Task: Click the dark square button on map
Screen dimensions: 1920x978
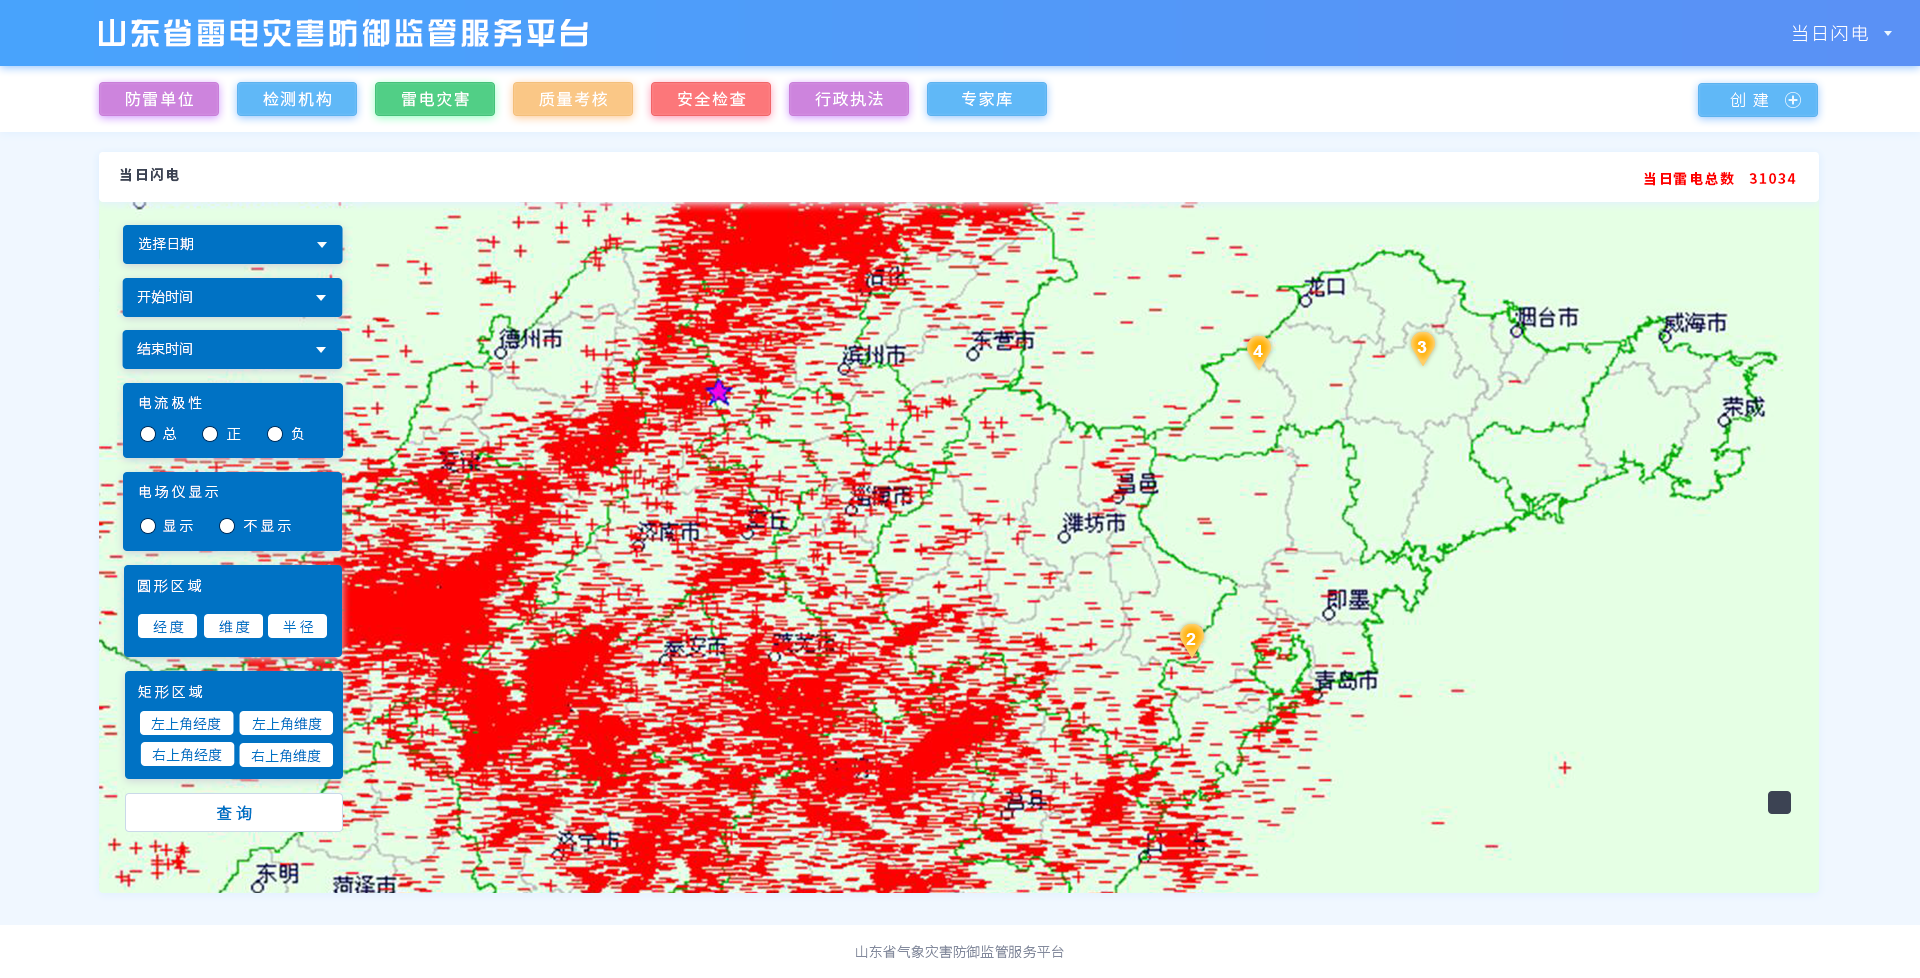Action: pyautogui.click(x=1779, y=802)
